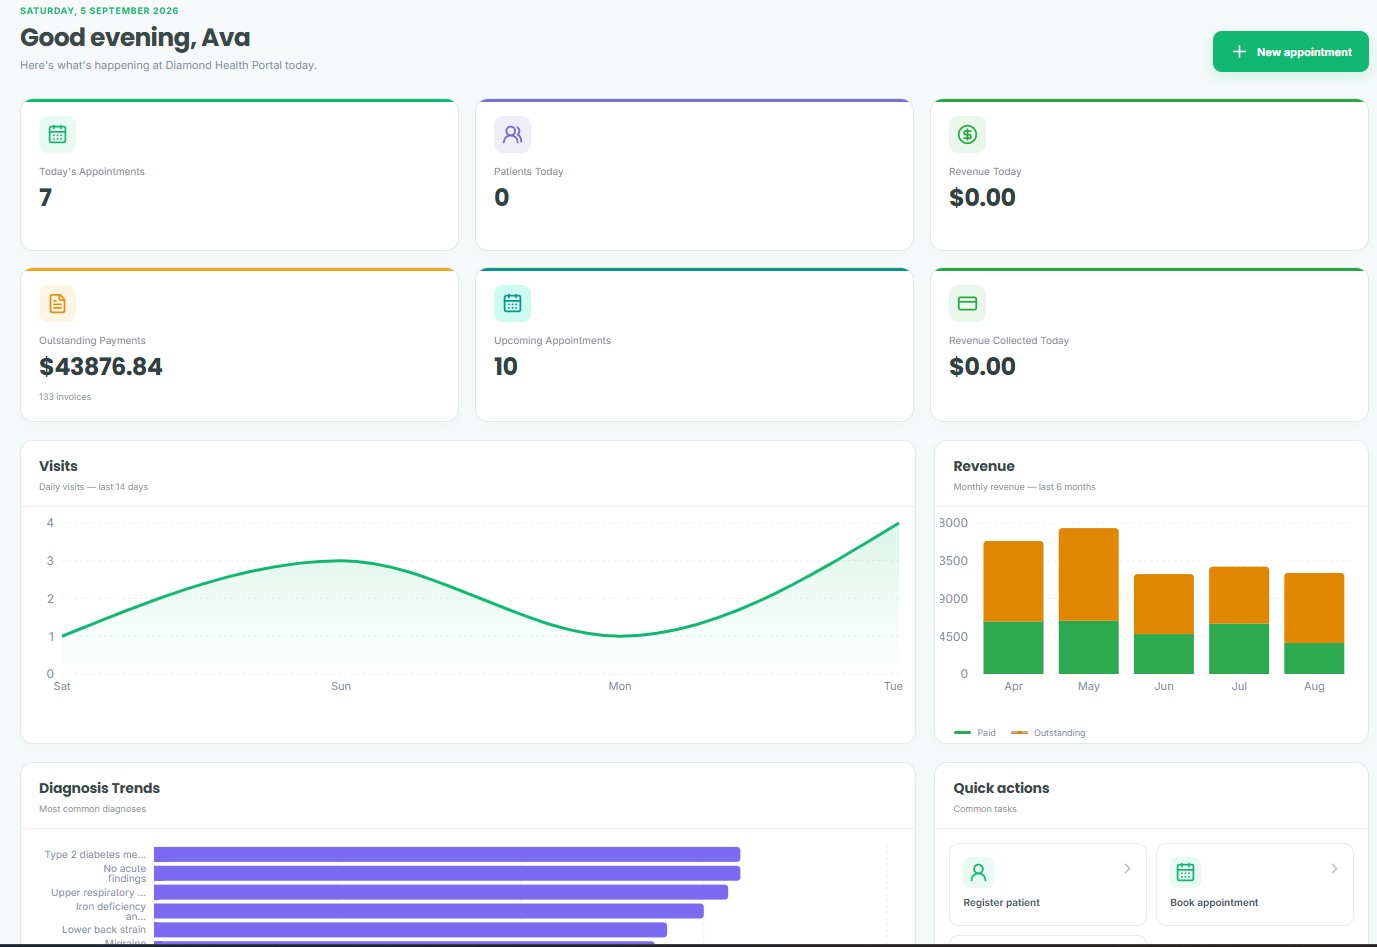The image size is (1377, 947).
Task: Click the "Diagnosis Trends" heading
Action: pyautogui.click(x=99, y=788)
